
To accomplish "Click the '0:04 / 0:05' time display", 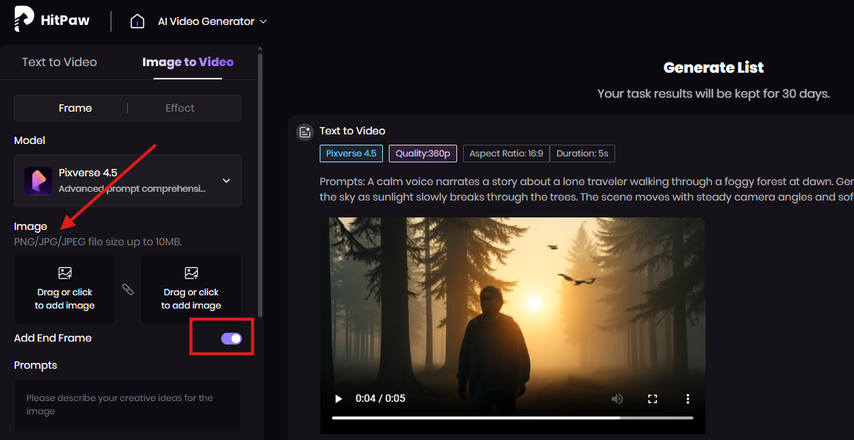I will [380, 399].
